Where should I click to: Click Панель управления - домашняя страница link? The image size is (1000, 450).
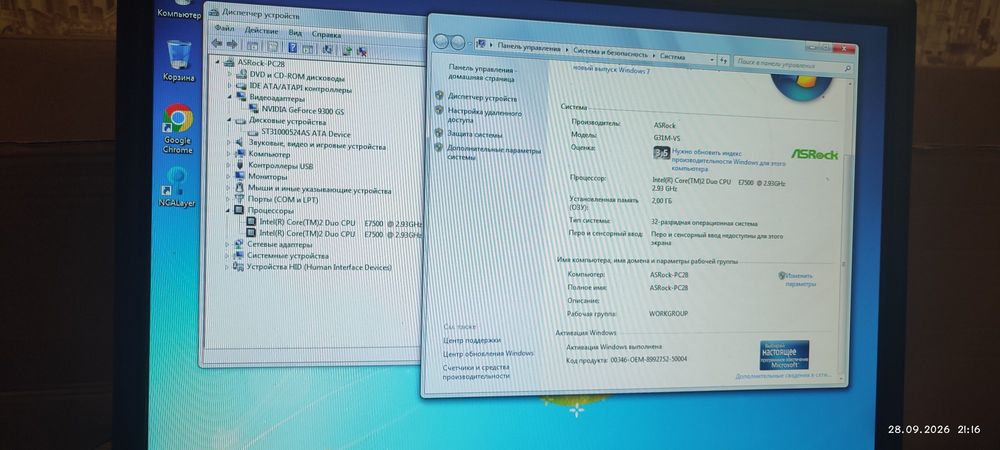click(x=483, y=73)
